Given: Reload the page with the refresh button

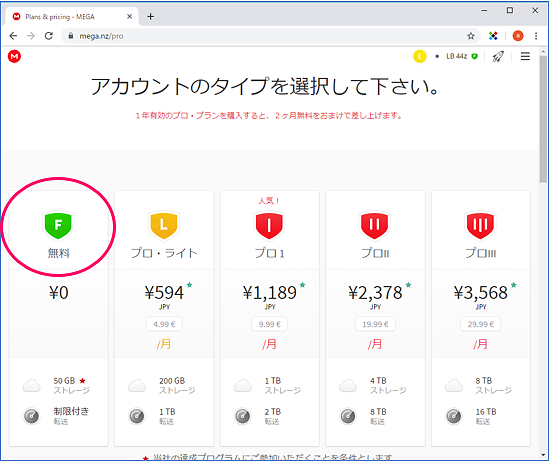Looking at the screenshot, I should (49, 36).
